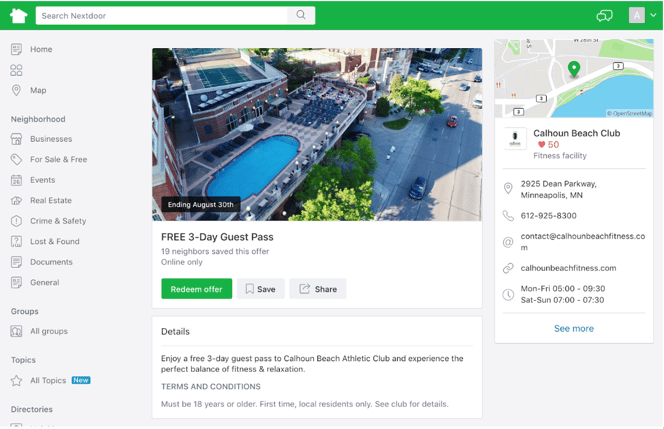Viewport: 664px width, 429px height.
Task: Click the Lost & Found icon
Action: tap(16, 241)
